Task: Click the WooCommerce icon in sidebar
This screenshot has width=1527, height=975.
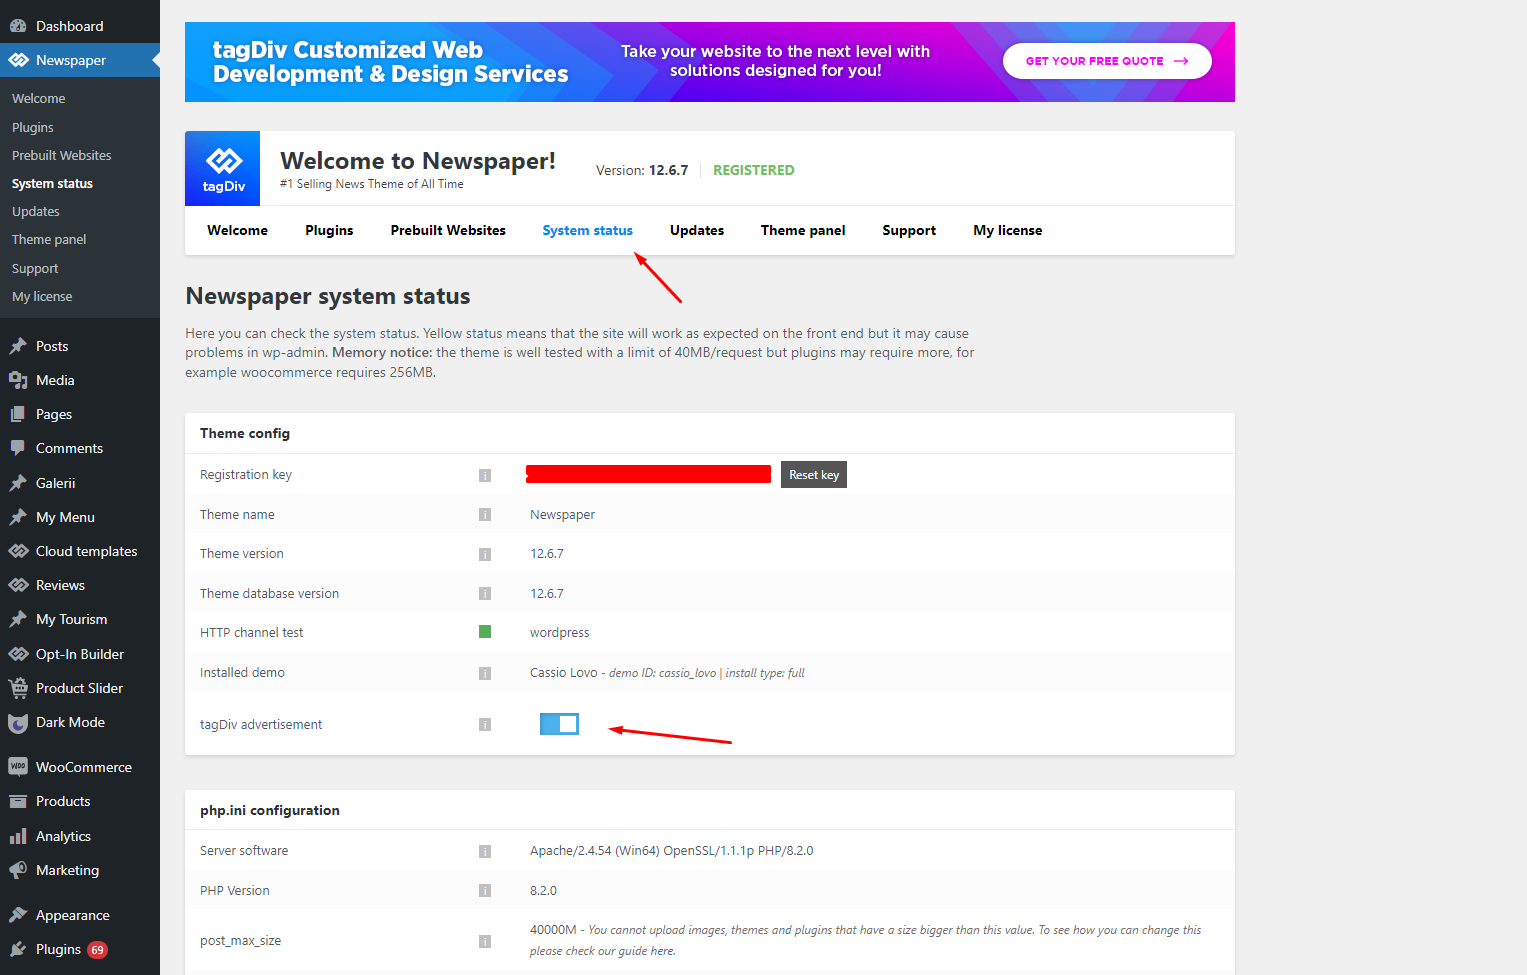Action: (x=18, y=767)
